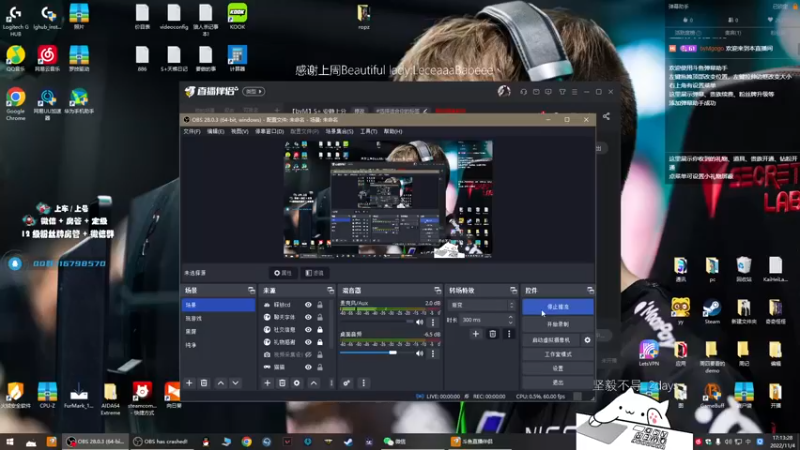The image size is (800, 450).
Task: Open the 帮助(H) menu in OBS
Action: 393,132
